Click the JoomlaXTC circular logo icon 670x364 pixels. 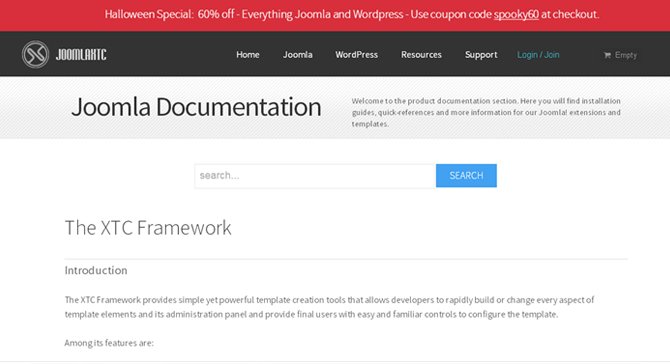pyautogui.click(x=35, y=54)
